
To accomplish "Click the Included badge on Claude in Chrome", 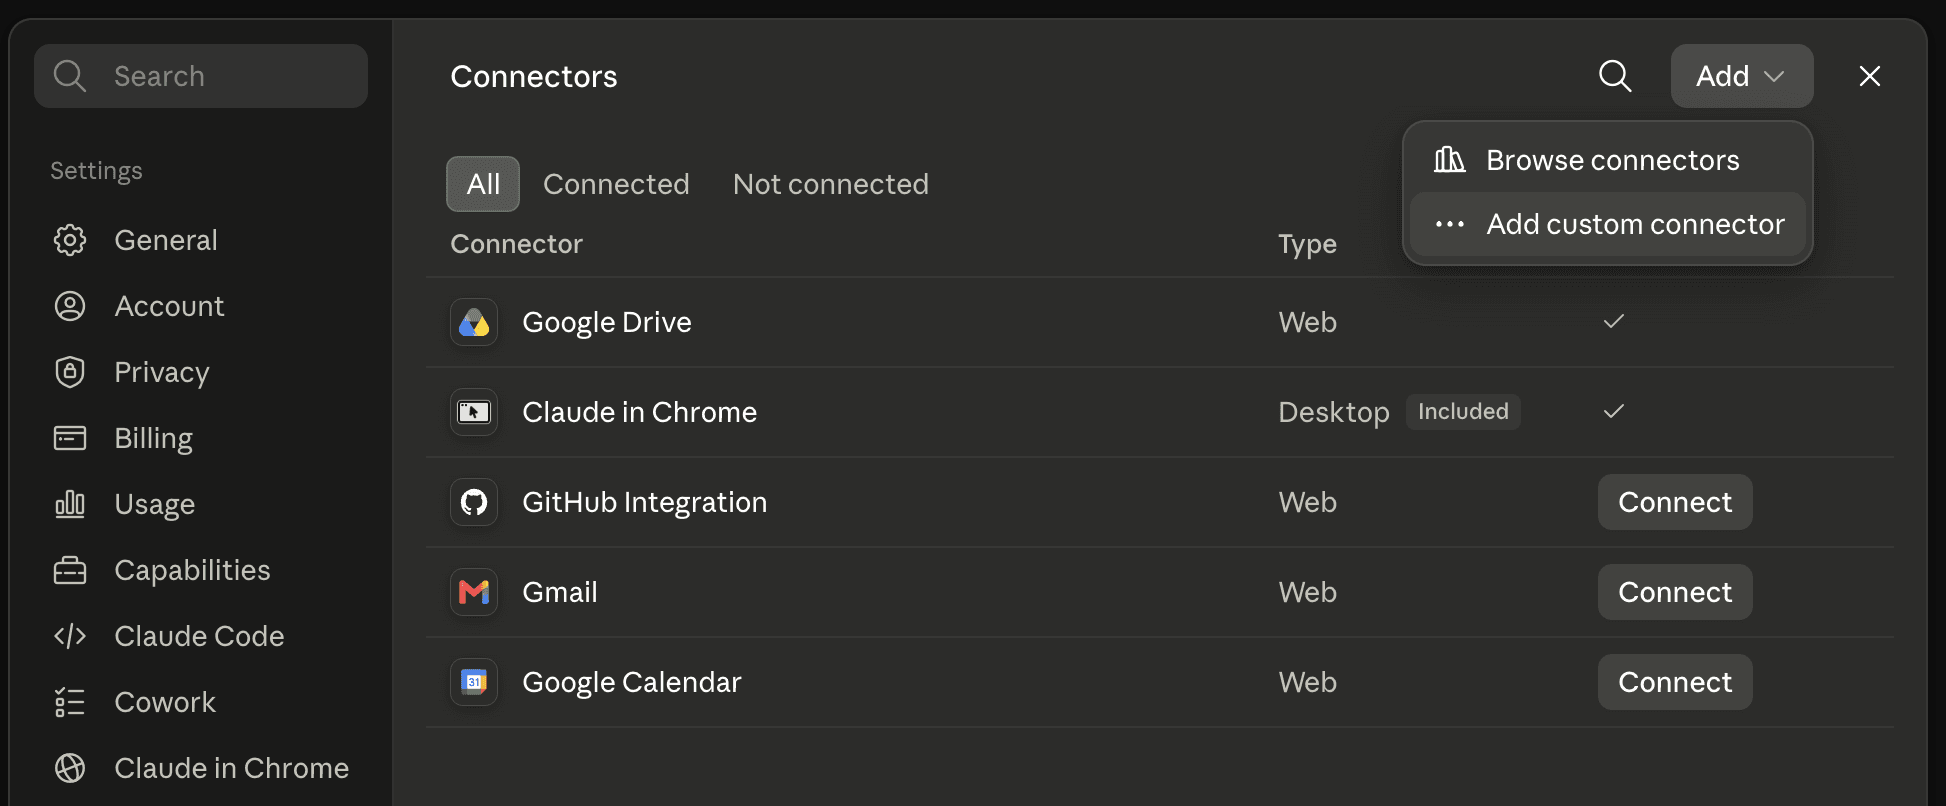I will pyautogui.click(x=1463, y=412).
